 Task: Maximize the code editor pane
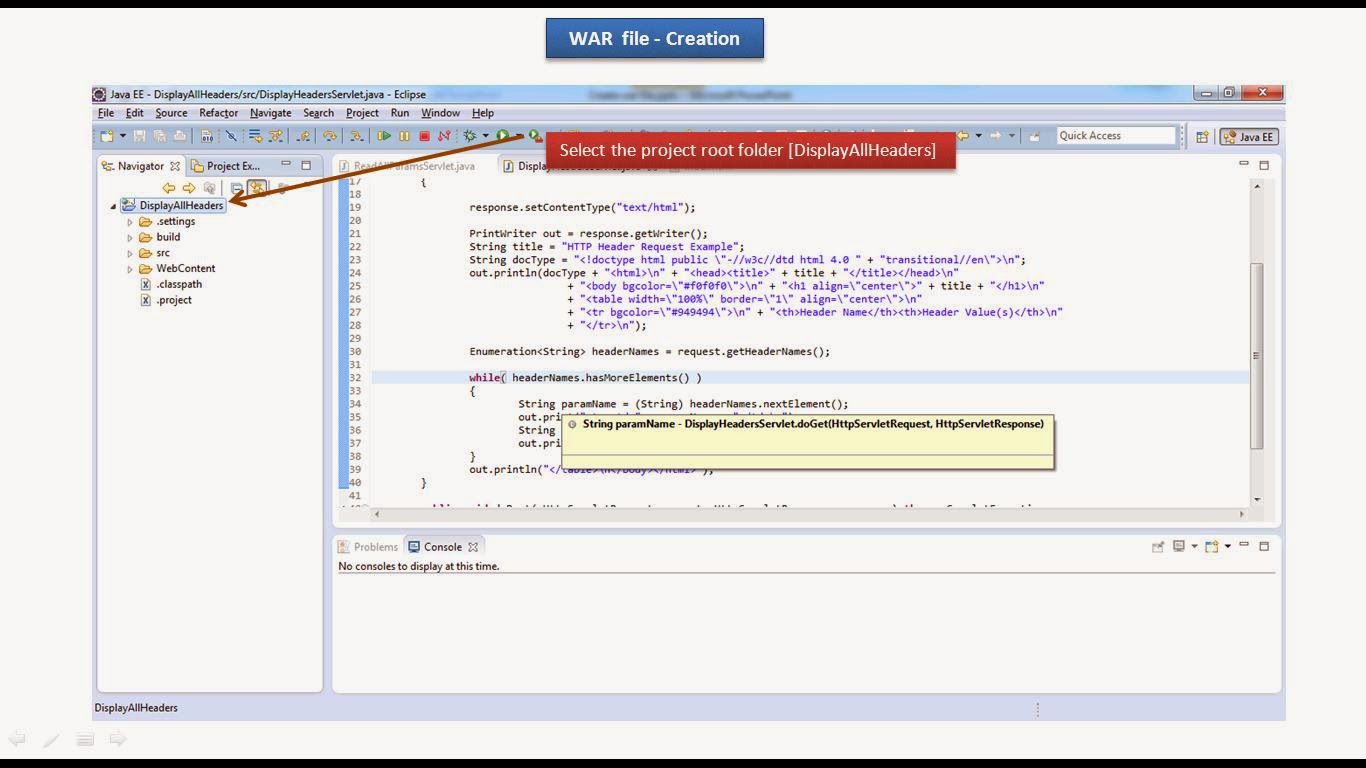[x=1263, y=165]
